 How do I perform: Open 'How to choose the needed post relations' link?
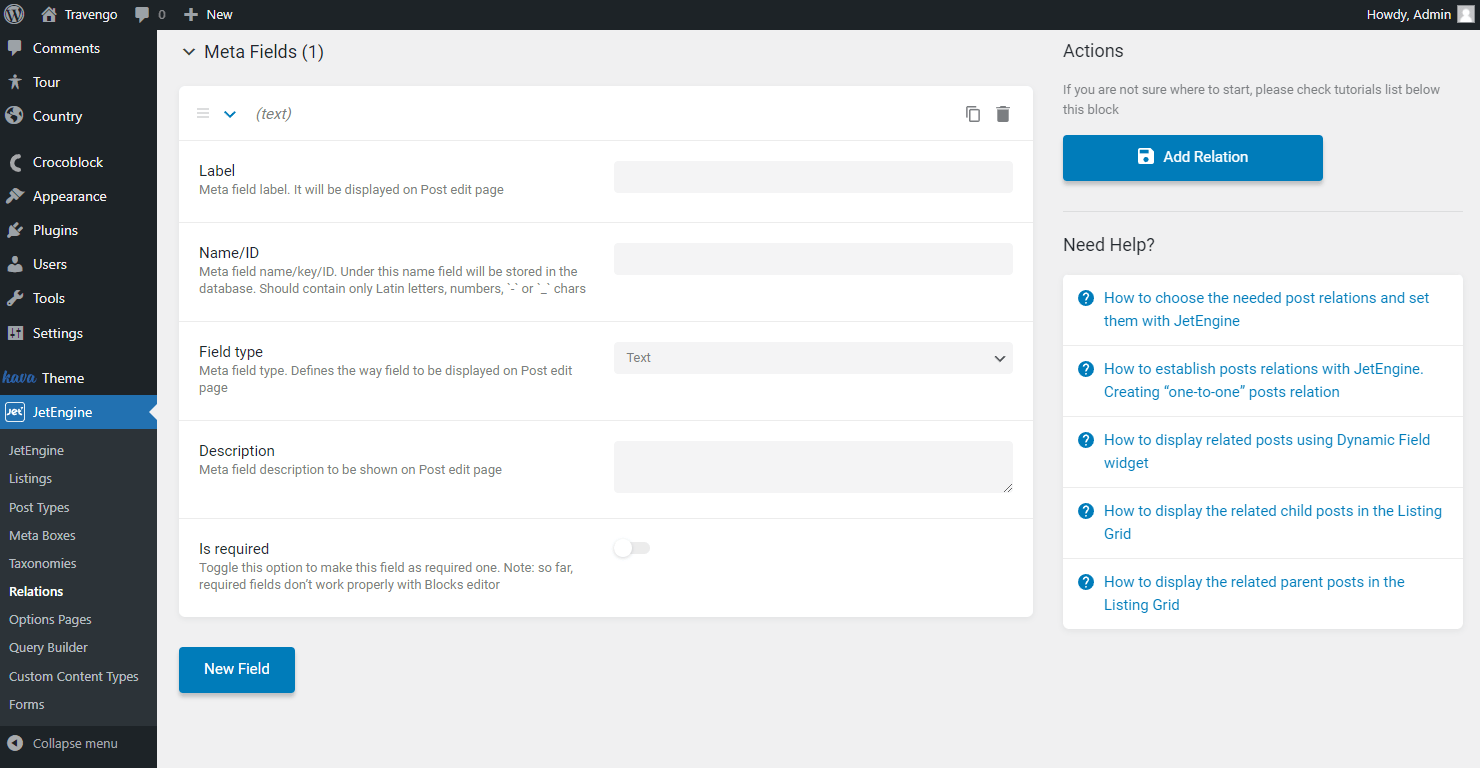pos(1267,309)
